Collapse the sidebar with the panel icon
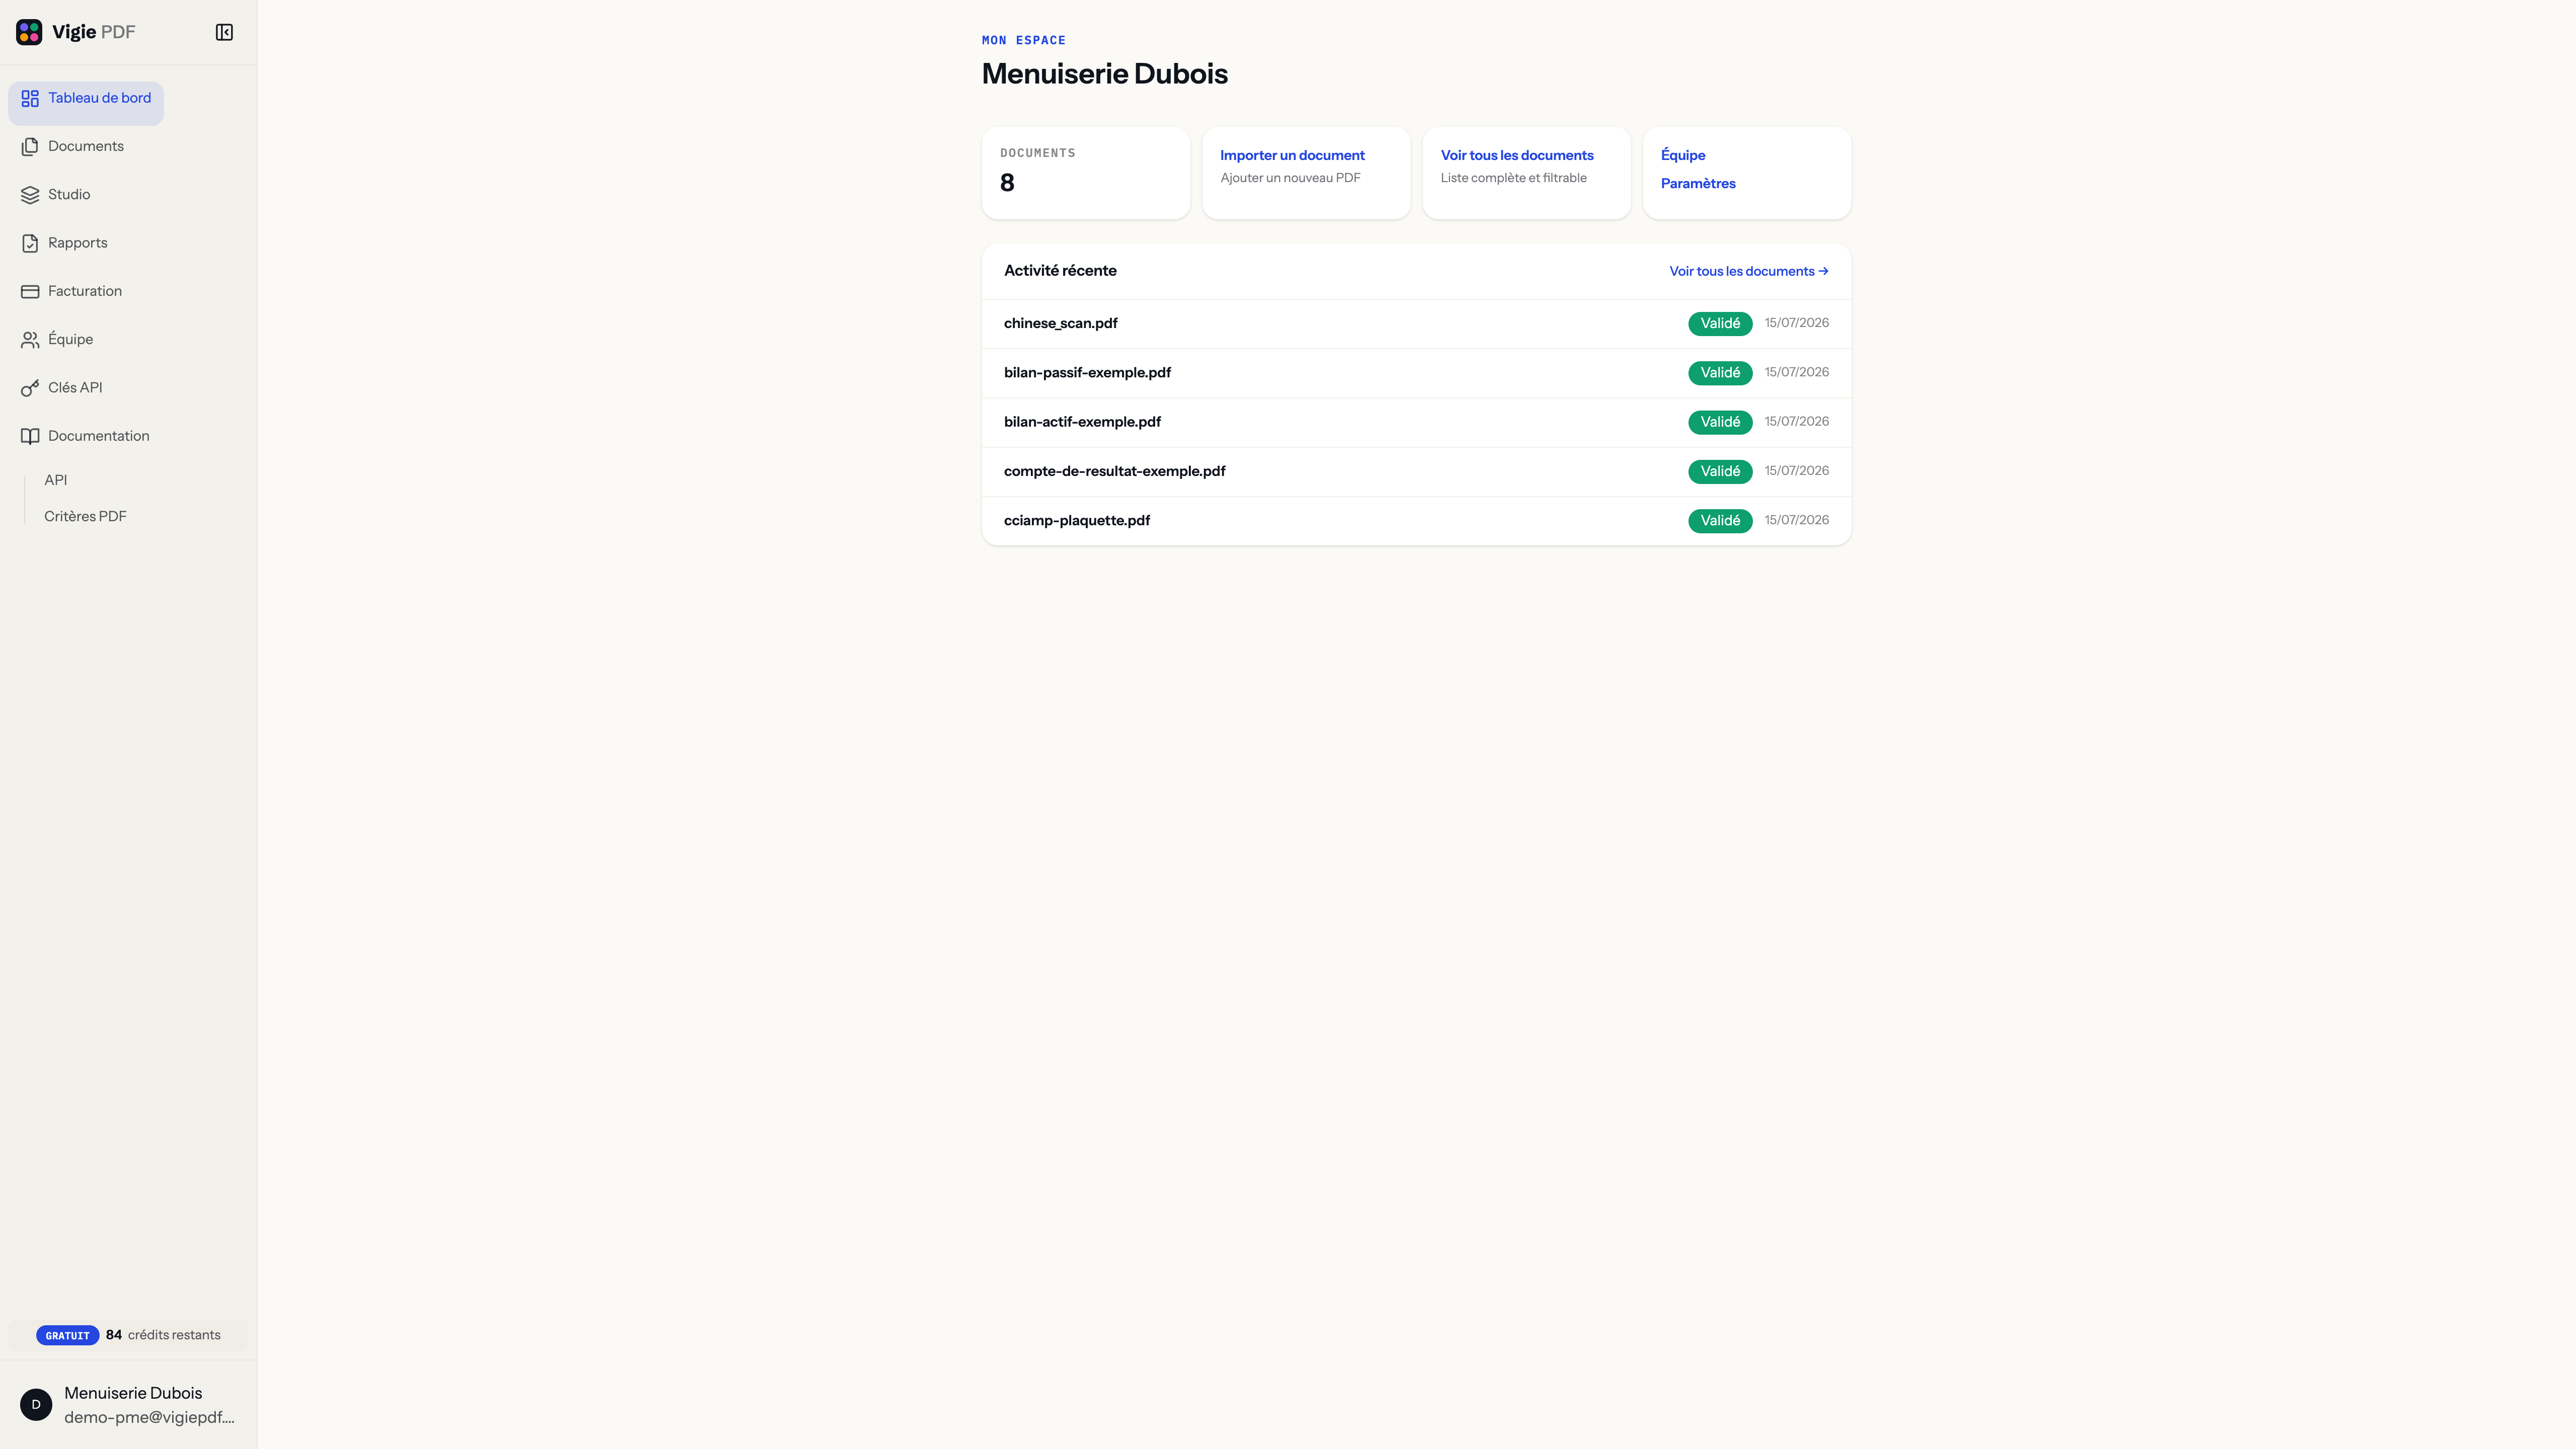2576x1449 pixels. pos(224,32)
